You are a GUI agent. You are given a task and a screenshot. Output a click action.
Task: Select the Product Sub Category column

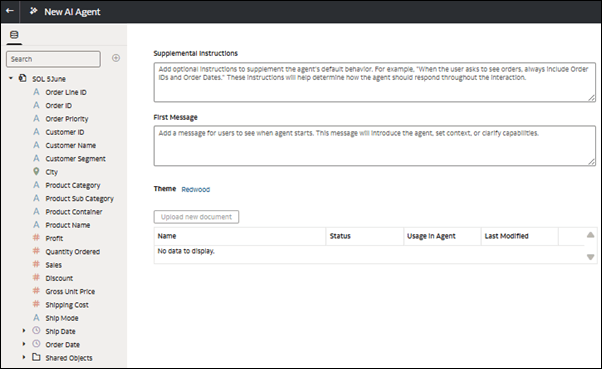(79, 199)
